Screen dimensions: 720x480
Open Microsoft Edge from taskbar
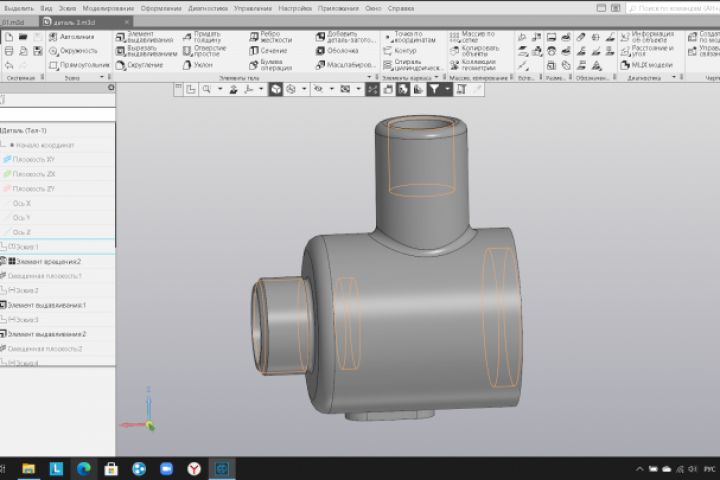pos(84,469)
